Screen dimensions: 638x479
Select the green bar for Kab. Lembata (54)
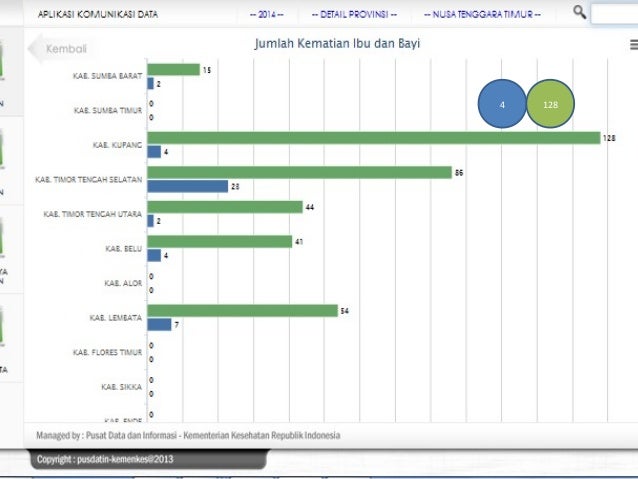243,311
